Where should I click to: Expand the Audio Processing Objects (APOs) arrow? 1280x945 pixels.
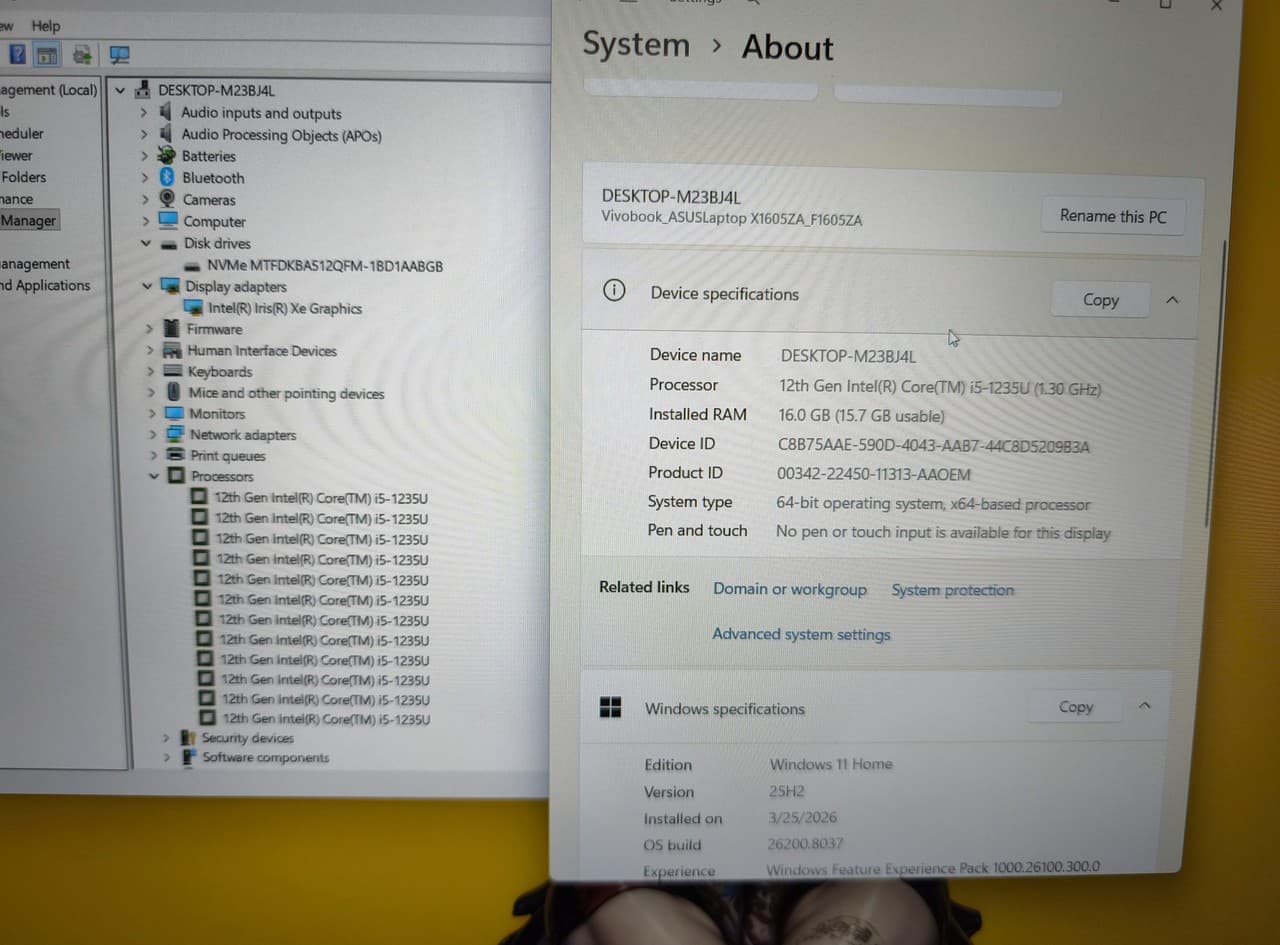point(144,134)
